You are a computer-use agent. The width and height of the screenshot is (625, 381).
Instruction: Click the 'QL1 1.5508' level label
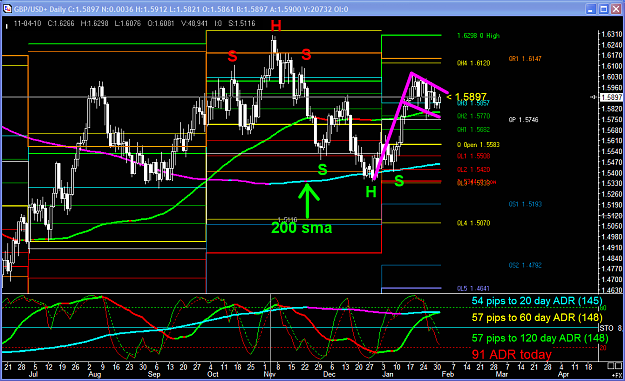473,156
